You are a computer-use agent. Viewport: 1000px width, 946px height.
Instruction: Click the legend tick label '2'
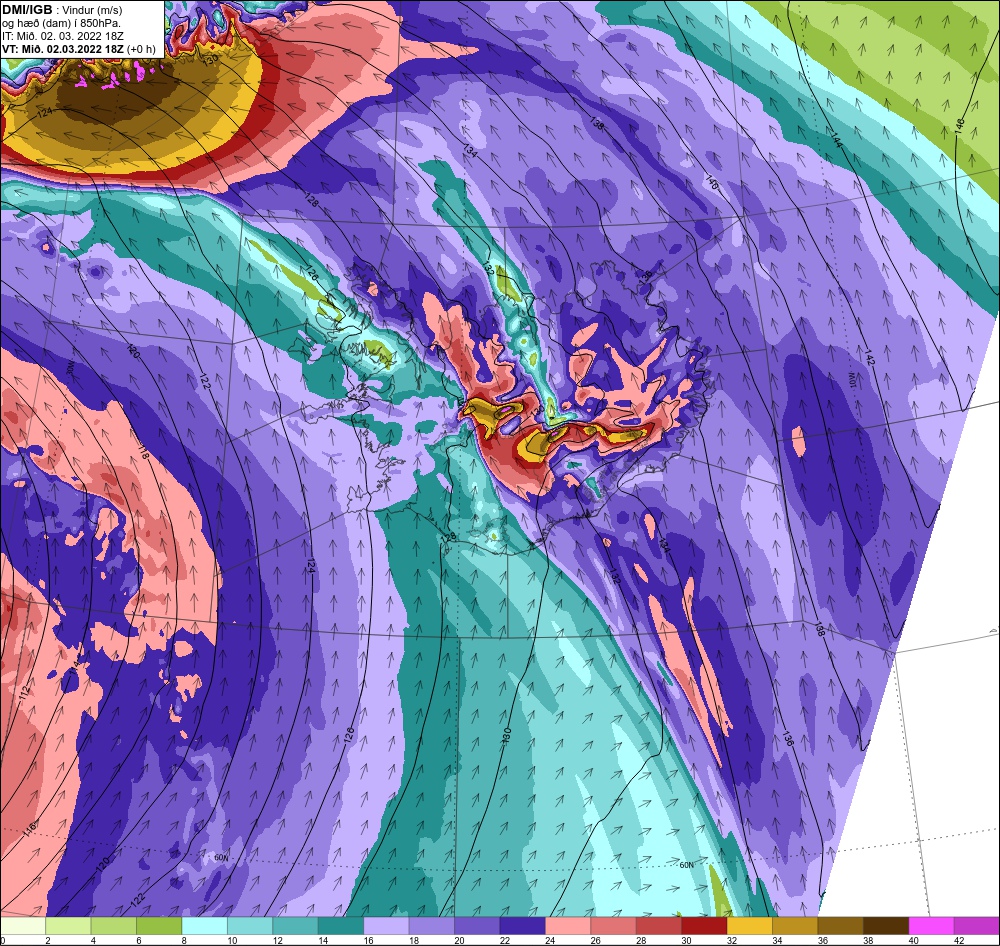tap(48, 940)
